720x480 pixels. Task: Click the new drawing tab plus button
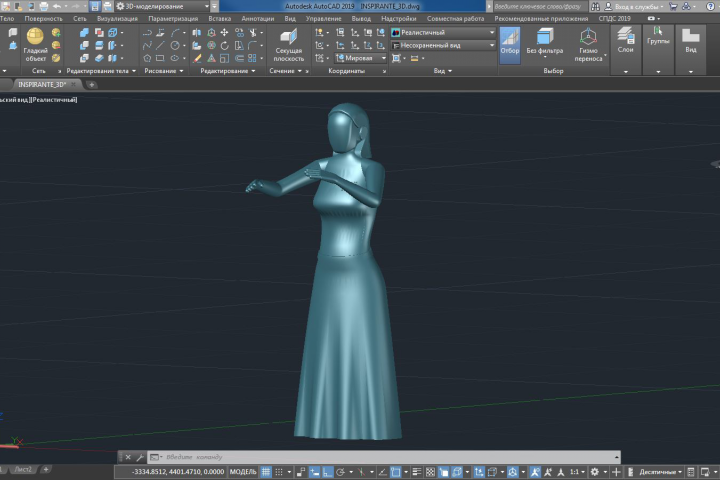(91, 85)
